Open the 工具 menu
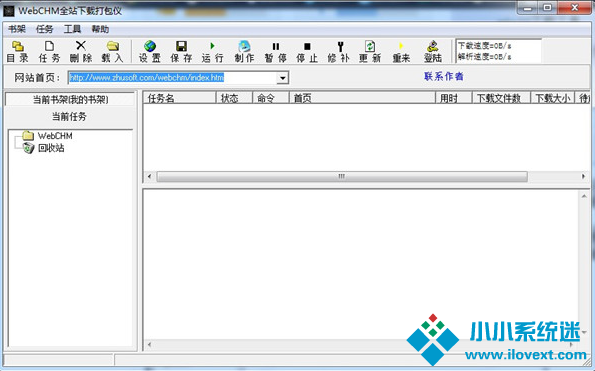Viewport: 595px width, 371px height. coord(72,29)
